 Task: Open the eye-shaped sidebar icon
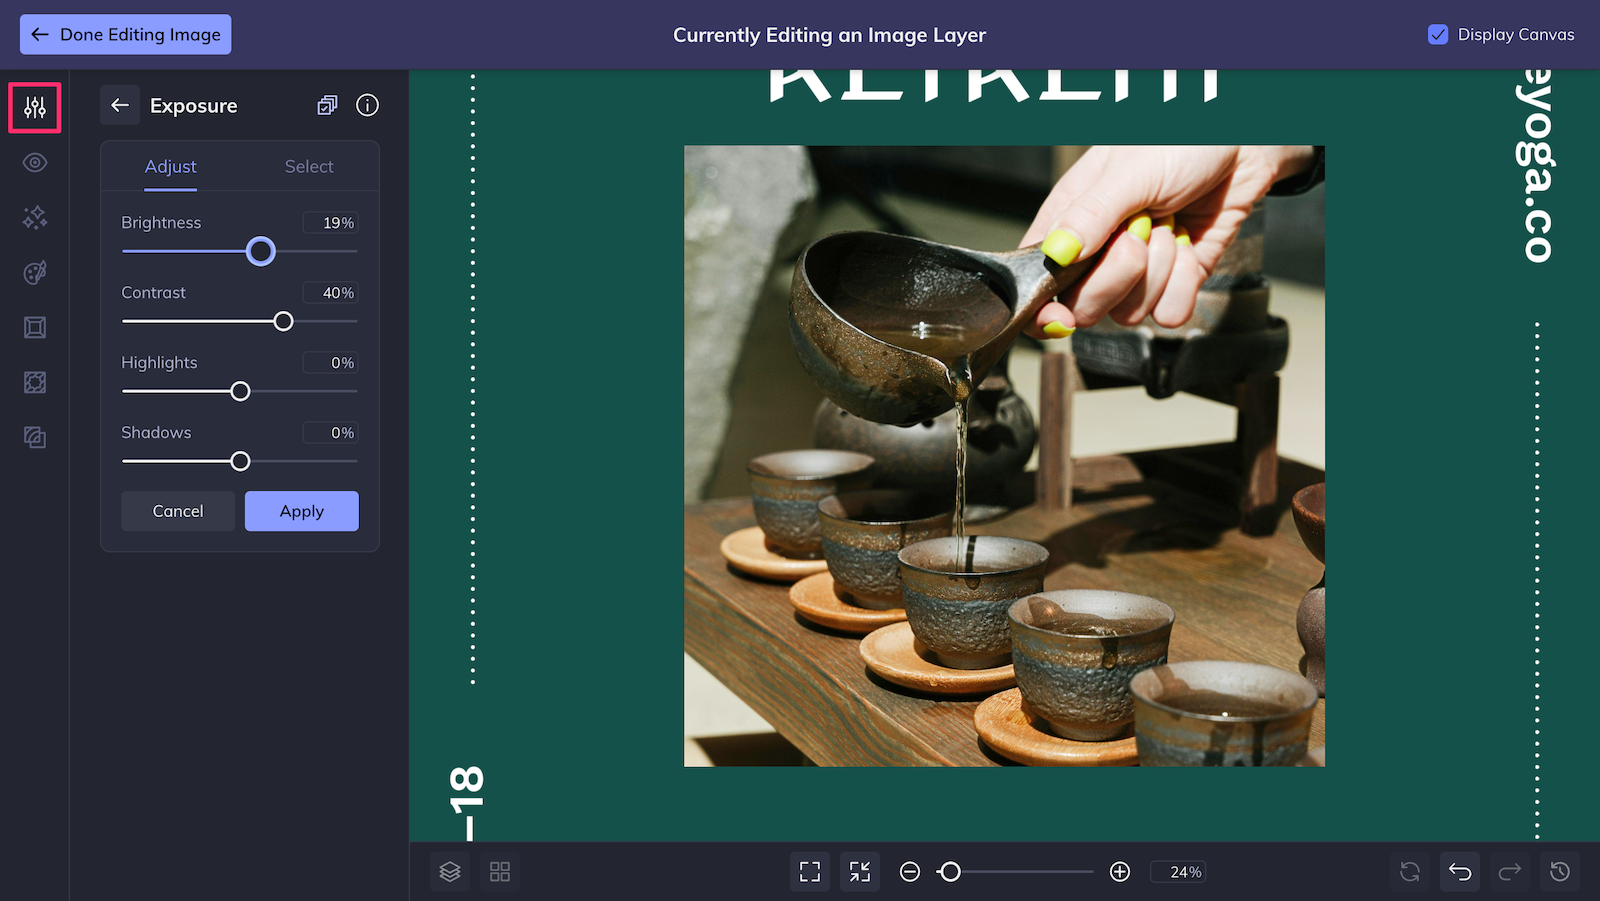tap(35, 162)
